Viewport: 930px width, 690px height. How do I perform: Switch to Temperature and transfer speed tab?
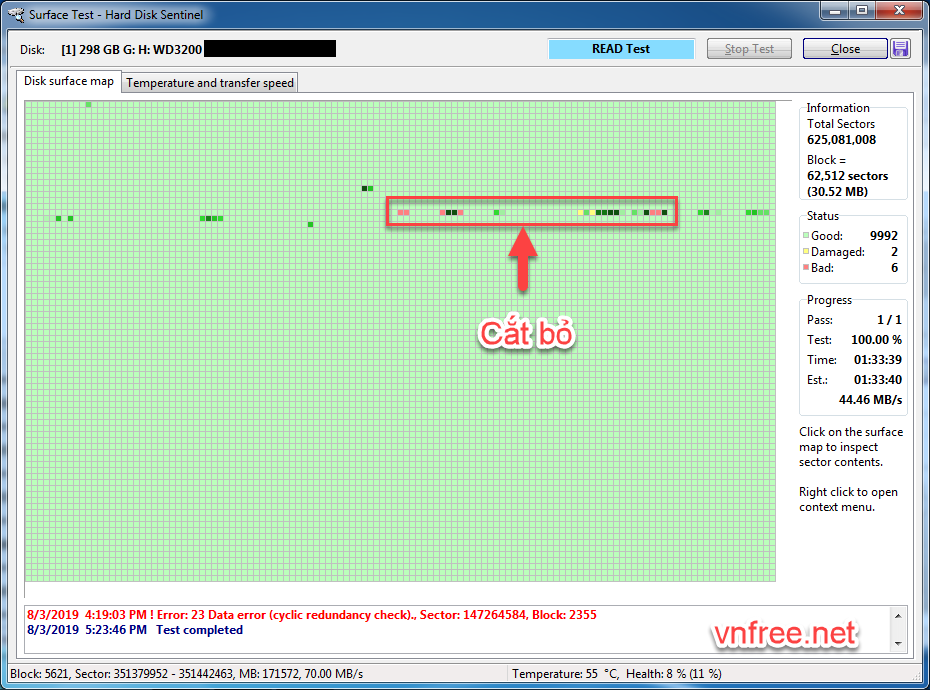pos(209,83)
